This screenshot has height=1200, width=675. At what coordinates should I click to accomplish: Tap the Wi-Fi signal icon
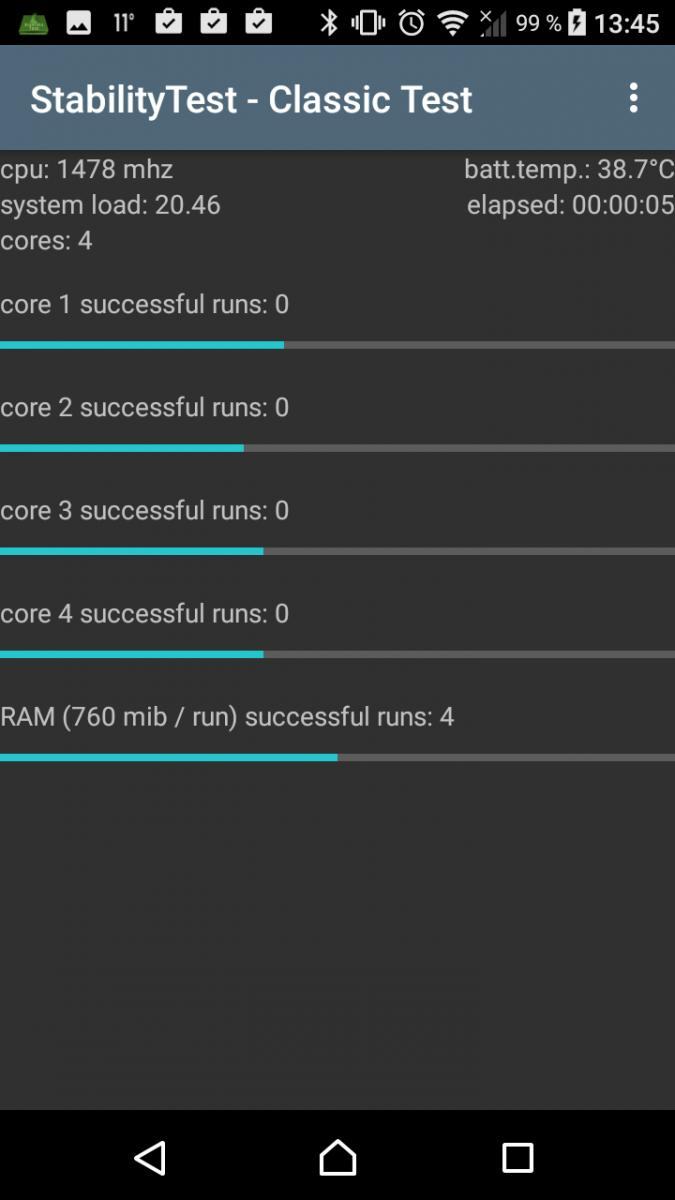(x=453, y=23)
